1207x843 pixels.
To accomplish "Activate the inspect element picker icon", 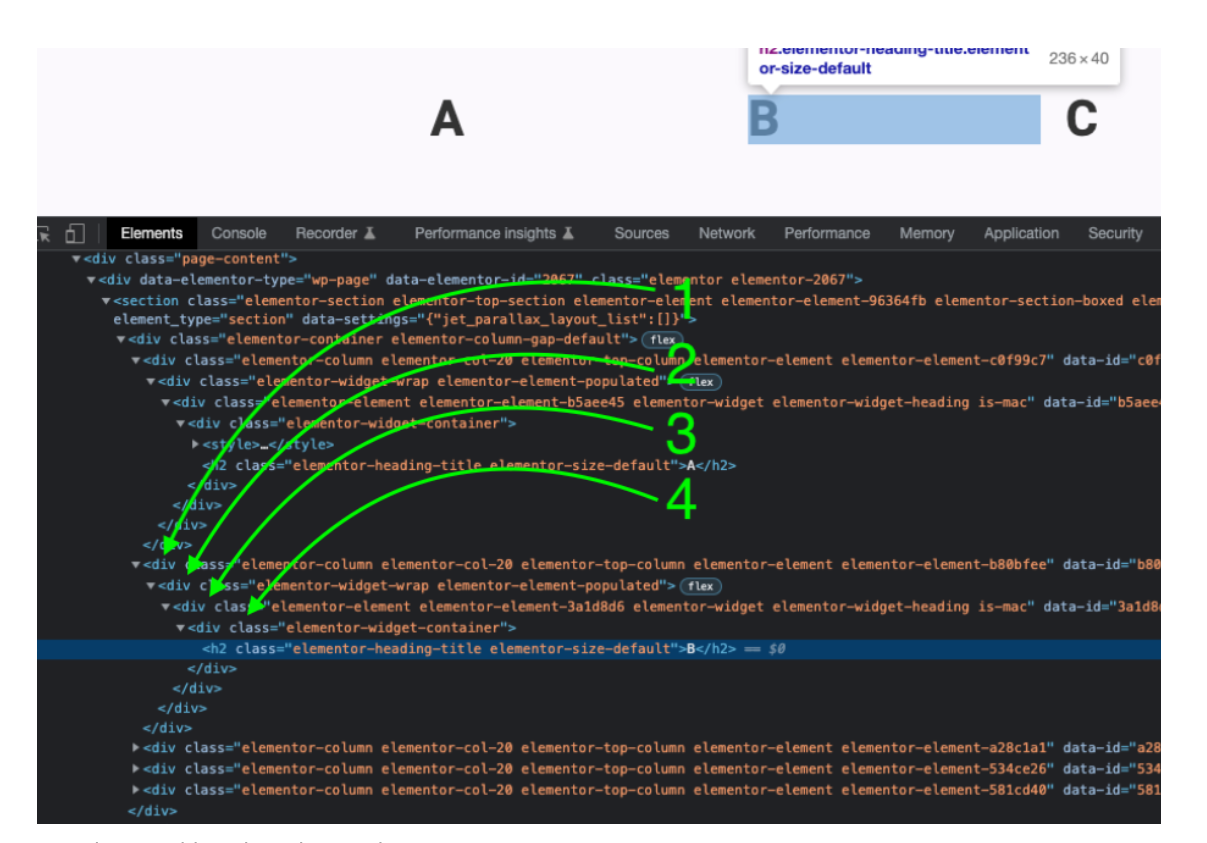I will point(44,233).
